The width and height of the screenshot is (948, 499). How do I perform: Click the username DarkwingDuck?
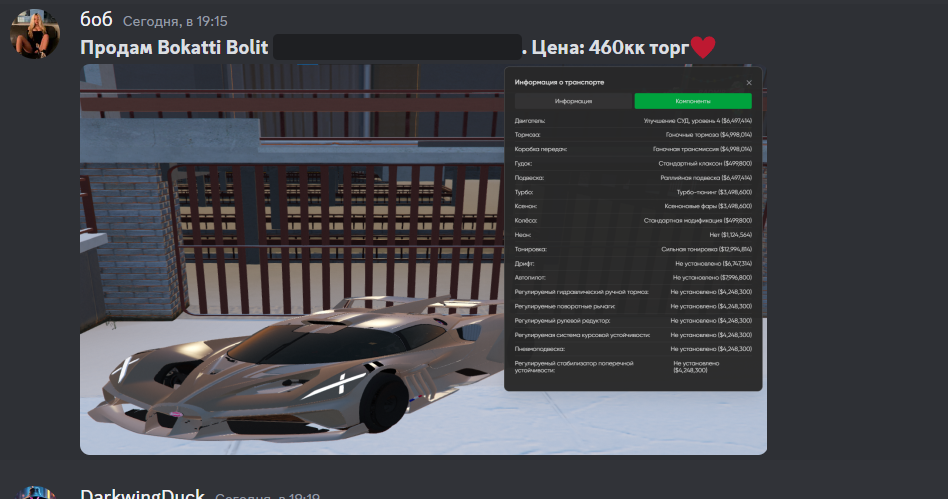(142, 494)
